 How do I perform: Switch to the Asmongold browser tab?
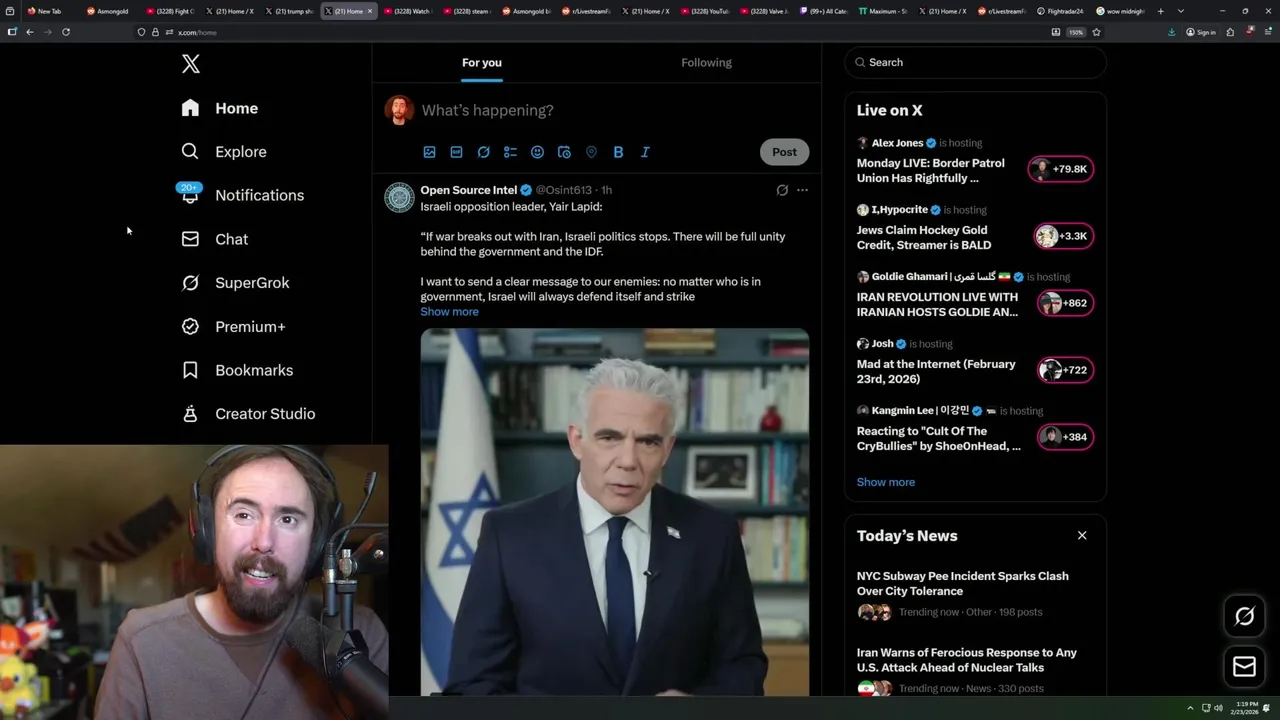108,11
